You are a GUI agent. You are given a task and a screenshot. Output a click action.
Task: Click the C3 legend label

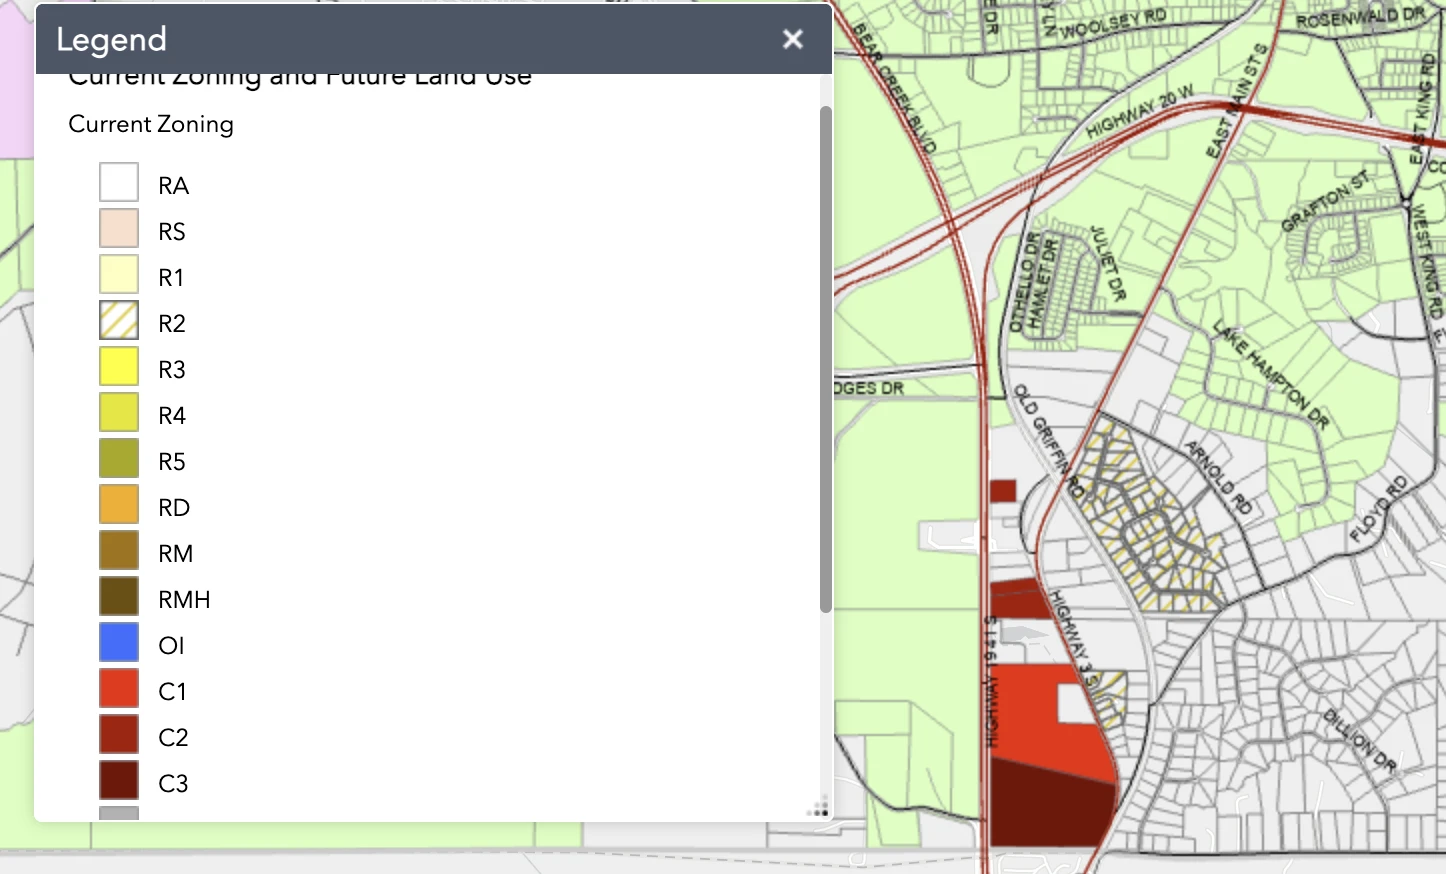point(173,784)
